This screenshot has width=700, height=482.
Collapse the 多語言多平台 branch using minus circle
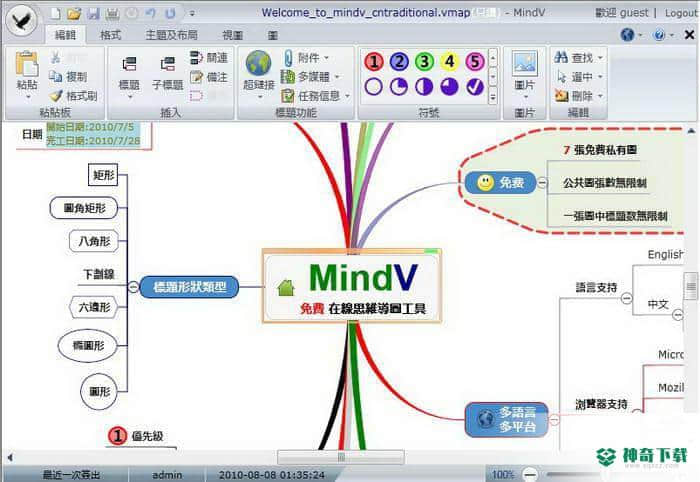[x=554, y=420]
